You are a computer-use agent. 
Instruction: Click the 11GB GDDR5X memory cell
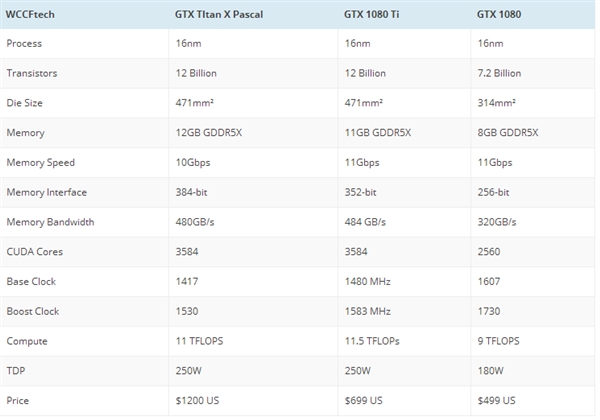tap(378, 132)
